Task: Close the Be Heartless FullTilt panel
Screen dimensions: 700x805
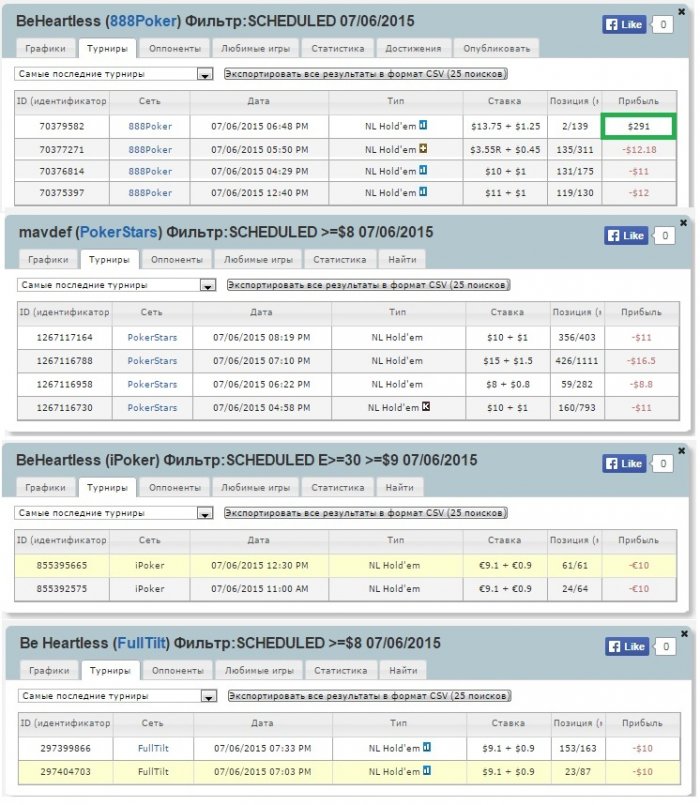Action: tap(684, 634)
